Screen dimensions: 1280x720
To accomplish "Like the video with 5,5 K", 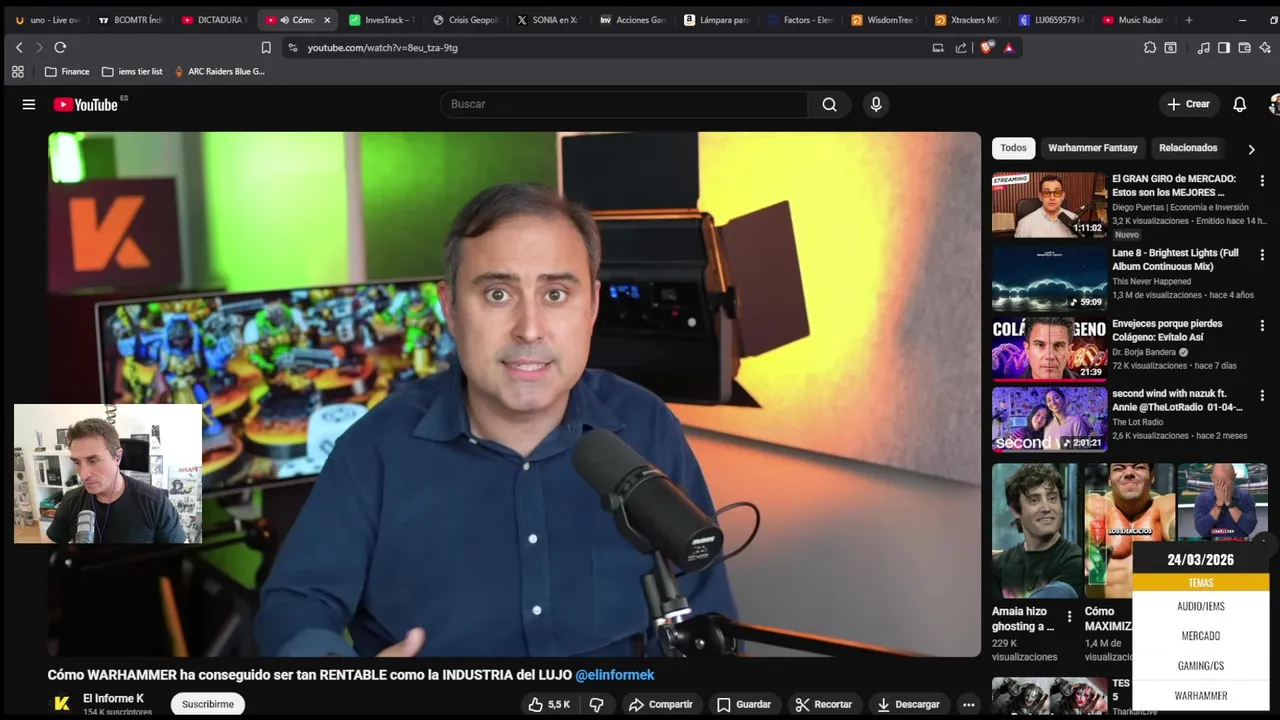I will coord(549,704).
